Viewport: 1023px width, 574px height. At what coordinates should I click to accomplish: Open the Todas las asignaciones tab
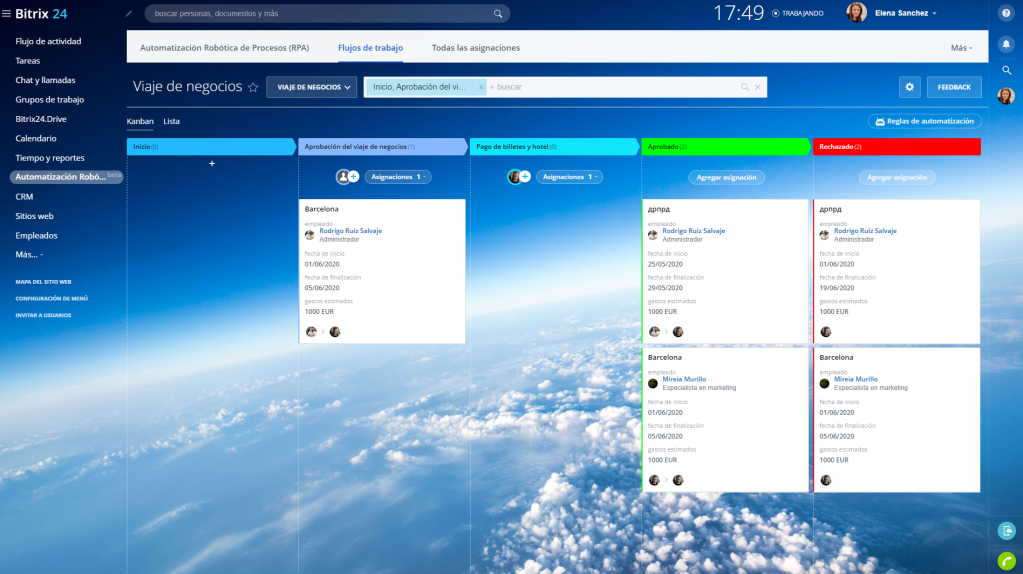click(475, 48)
